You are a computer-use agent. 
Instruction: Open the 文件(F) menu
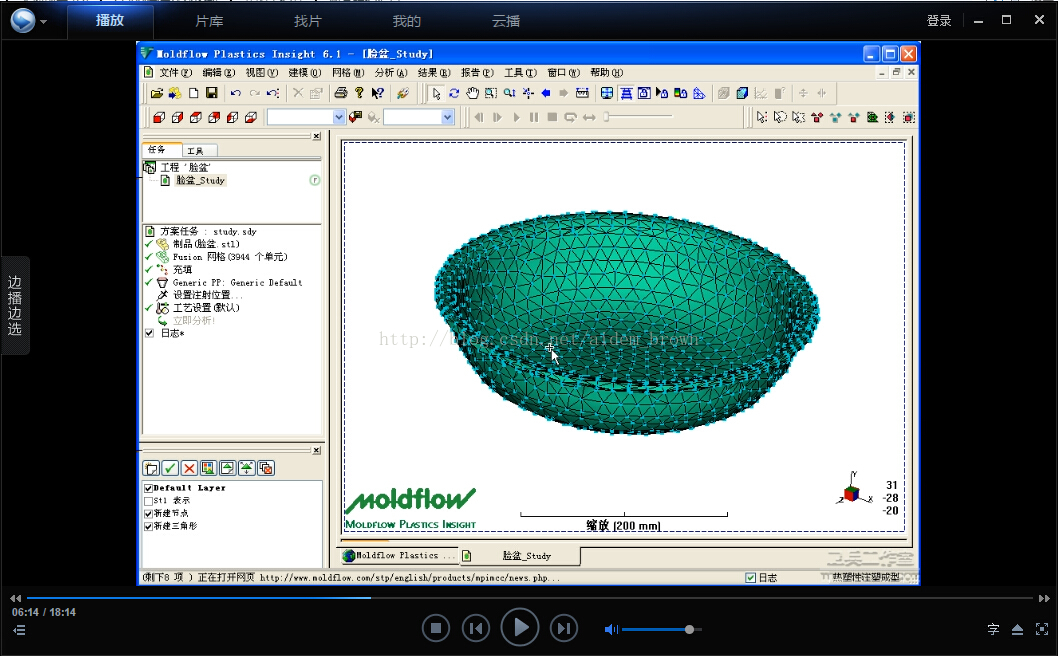pyautogui.click(x=175, y=73)
